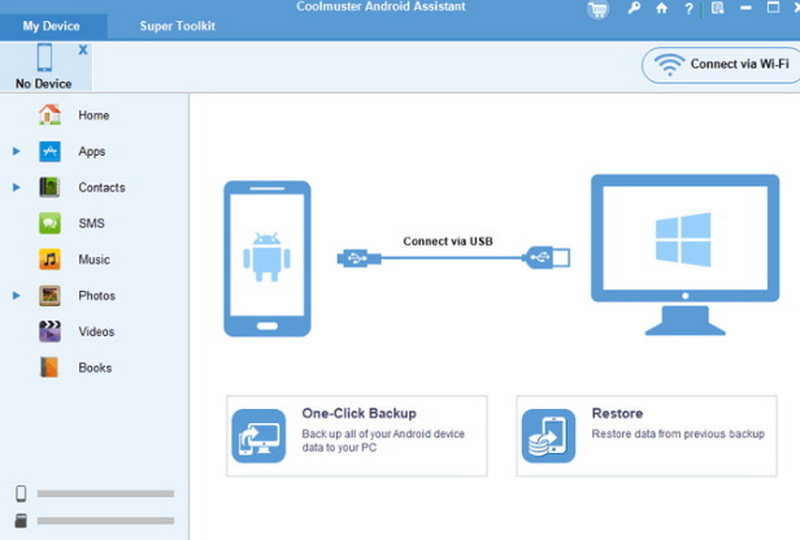Click the Home house icon in sidebar
Viewport: 800px width, 540px height.
[x=49, y=115]
